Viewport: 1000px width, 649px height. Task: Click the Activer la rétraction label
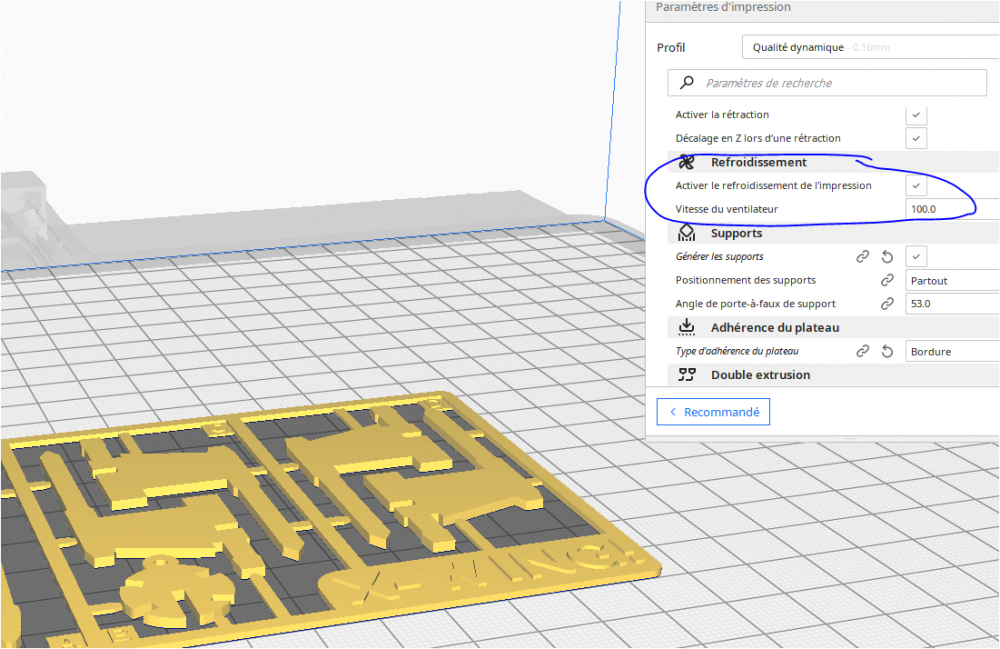[x=722, y=115]
